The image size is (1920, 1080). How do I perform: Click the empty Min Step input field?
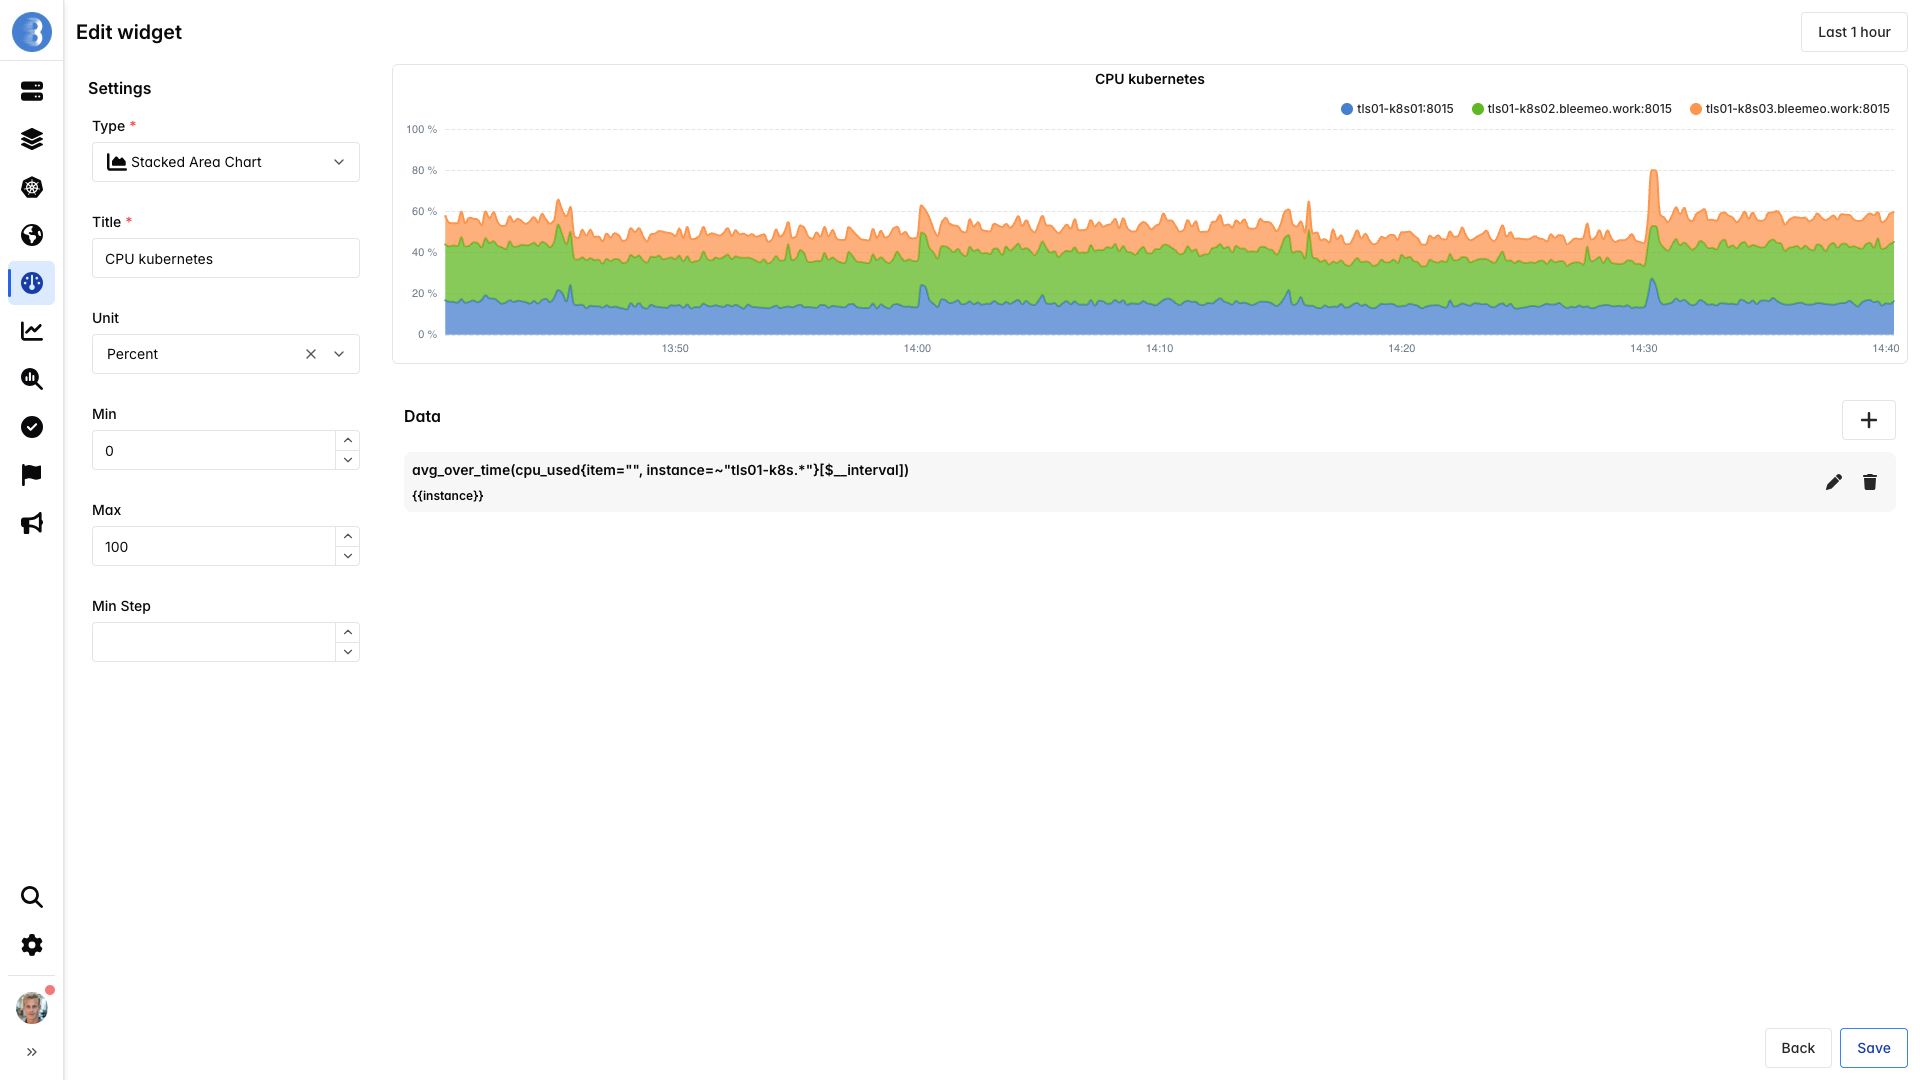coord(214,642)
